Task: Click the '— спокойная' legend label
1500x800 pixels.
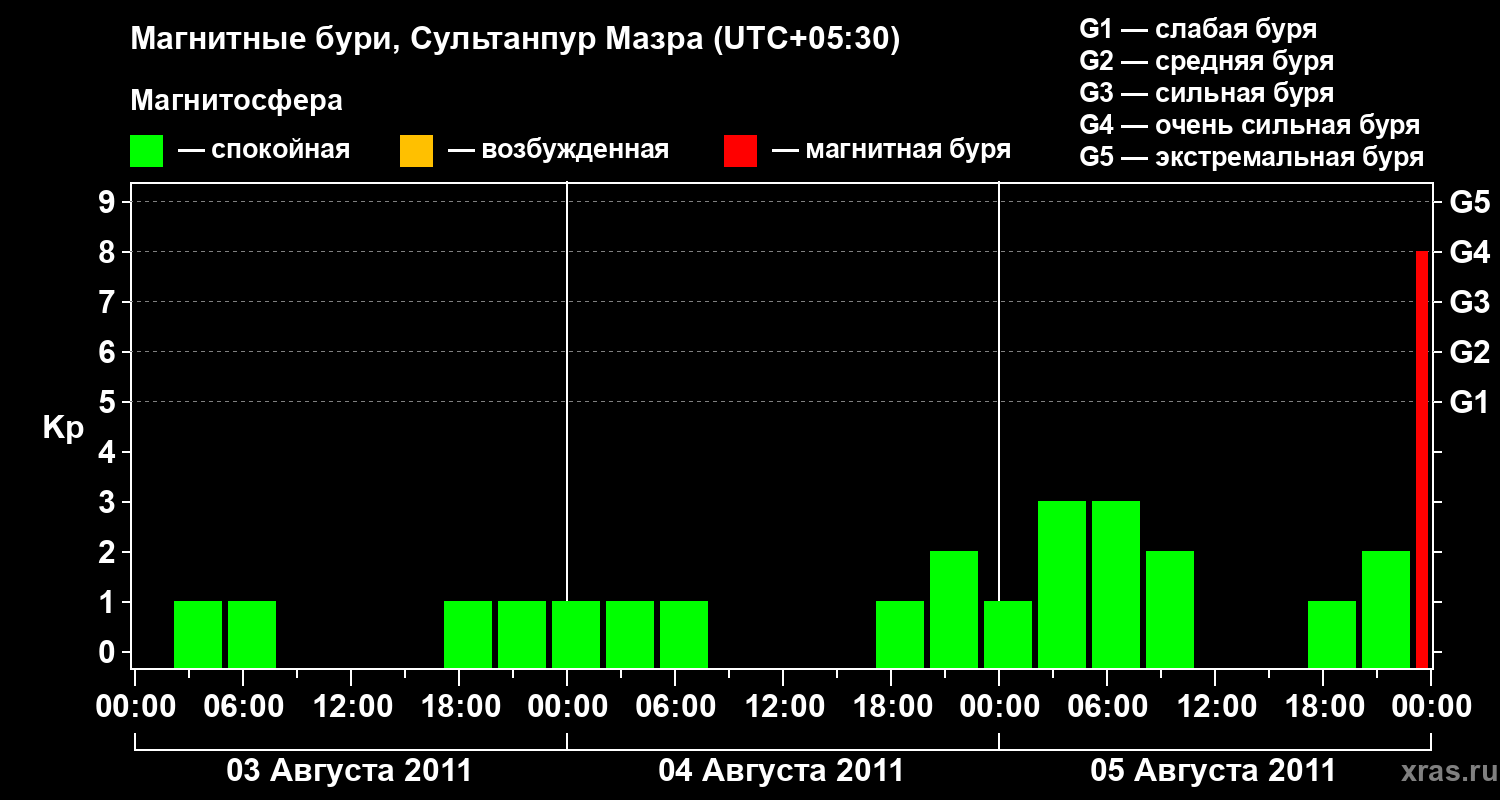Action: tap(264, 151)
